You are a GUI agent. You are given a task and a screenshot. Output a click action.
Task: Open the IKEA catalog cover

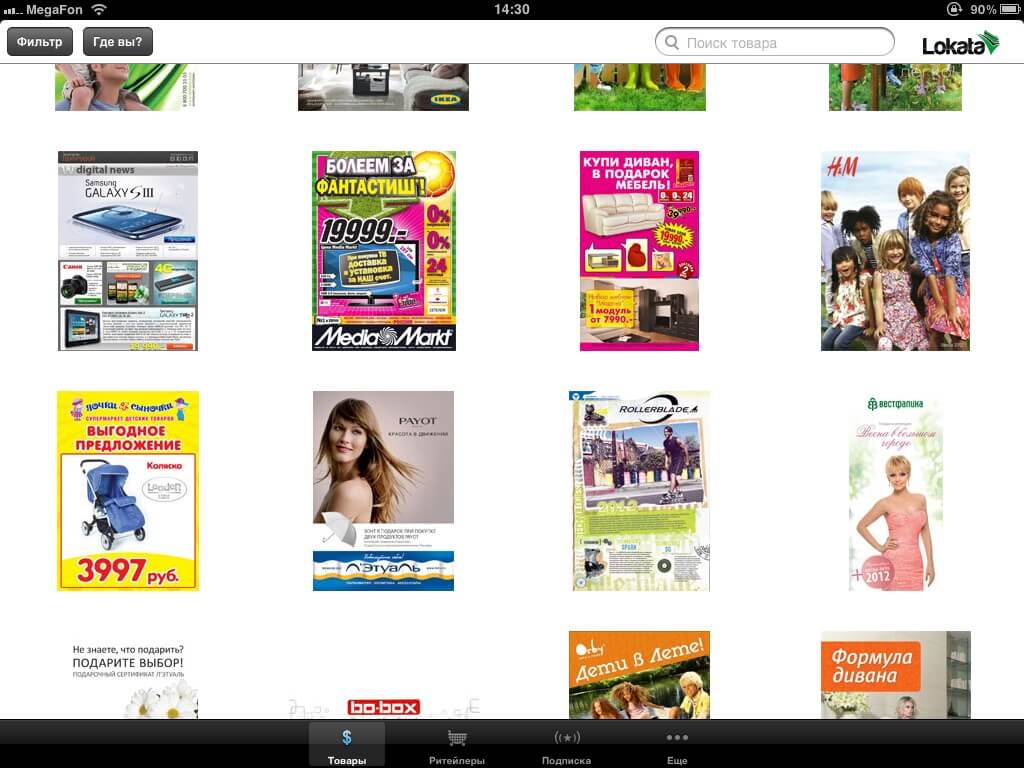[x=383, y=88]
